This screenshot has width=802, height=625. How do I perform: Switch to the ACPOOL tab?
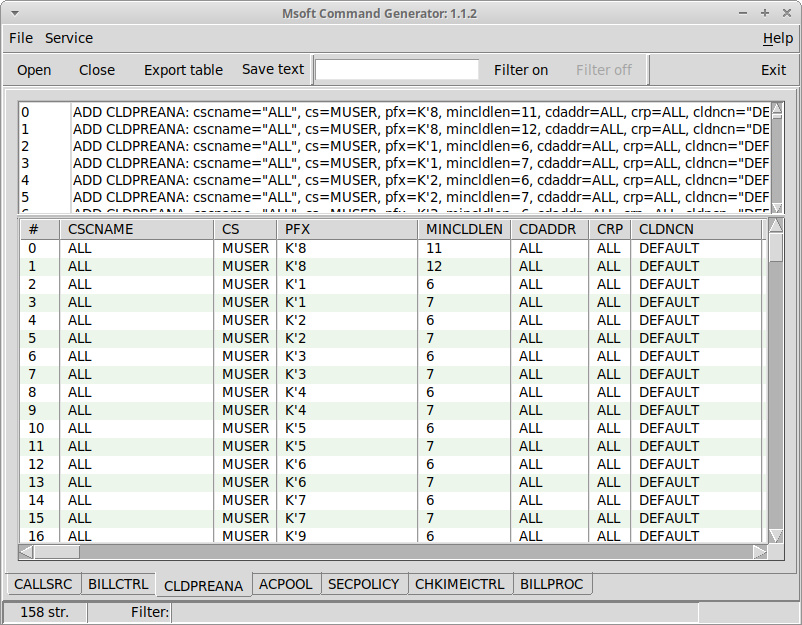pos(285,584)
